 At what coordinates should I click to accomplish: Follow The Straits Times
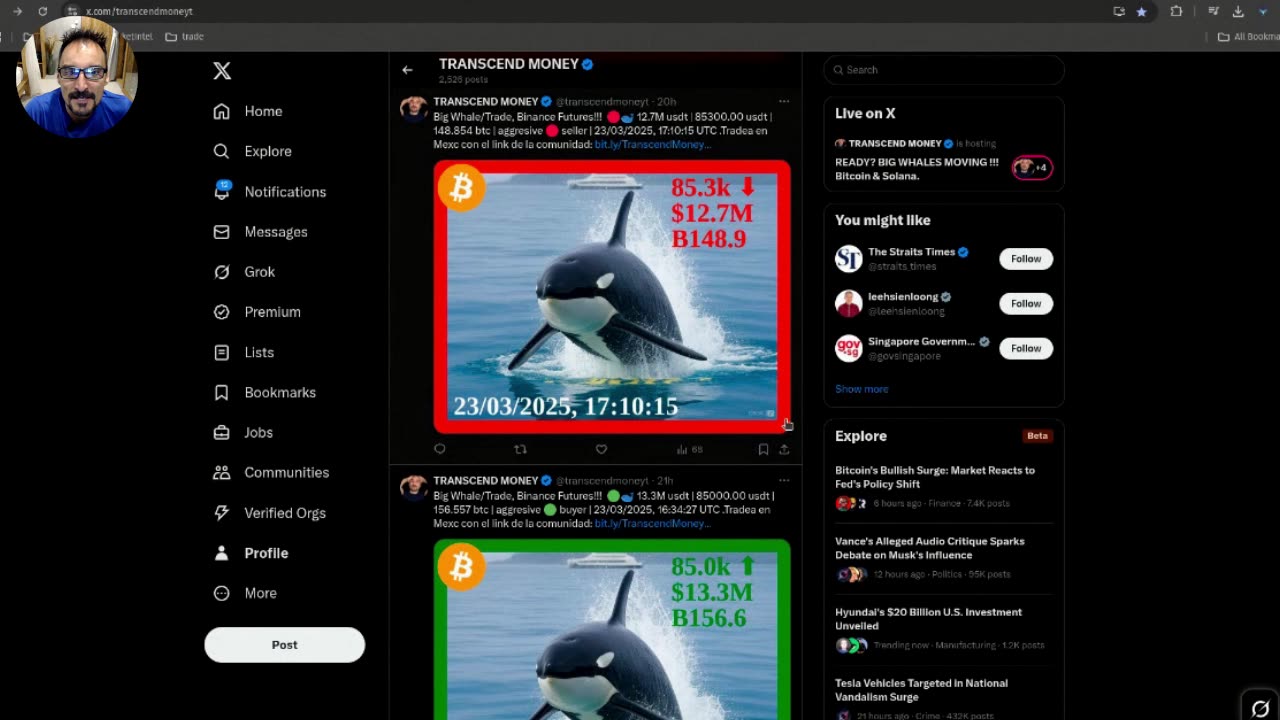coord(1026,259)
